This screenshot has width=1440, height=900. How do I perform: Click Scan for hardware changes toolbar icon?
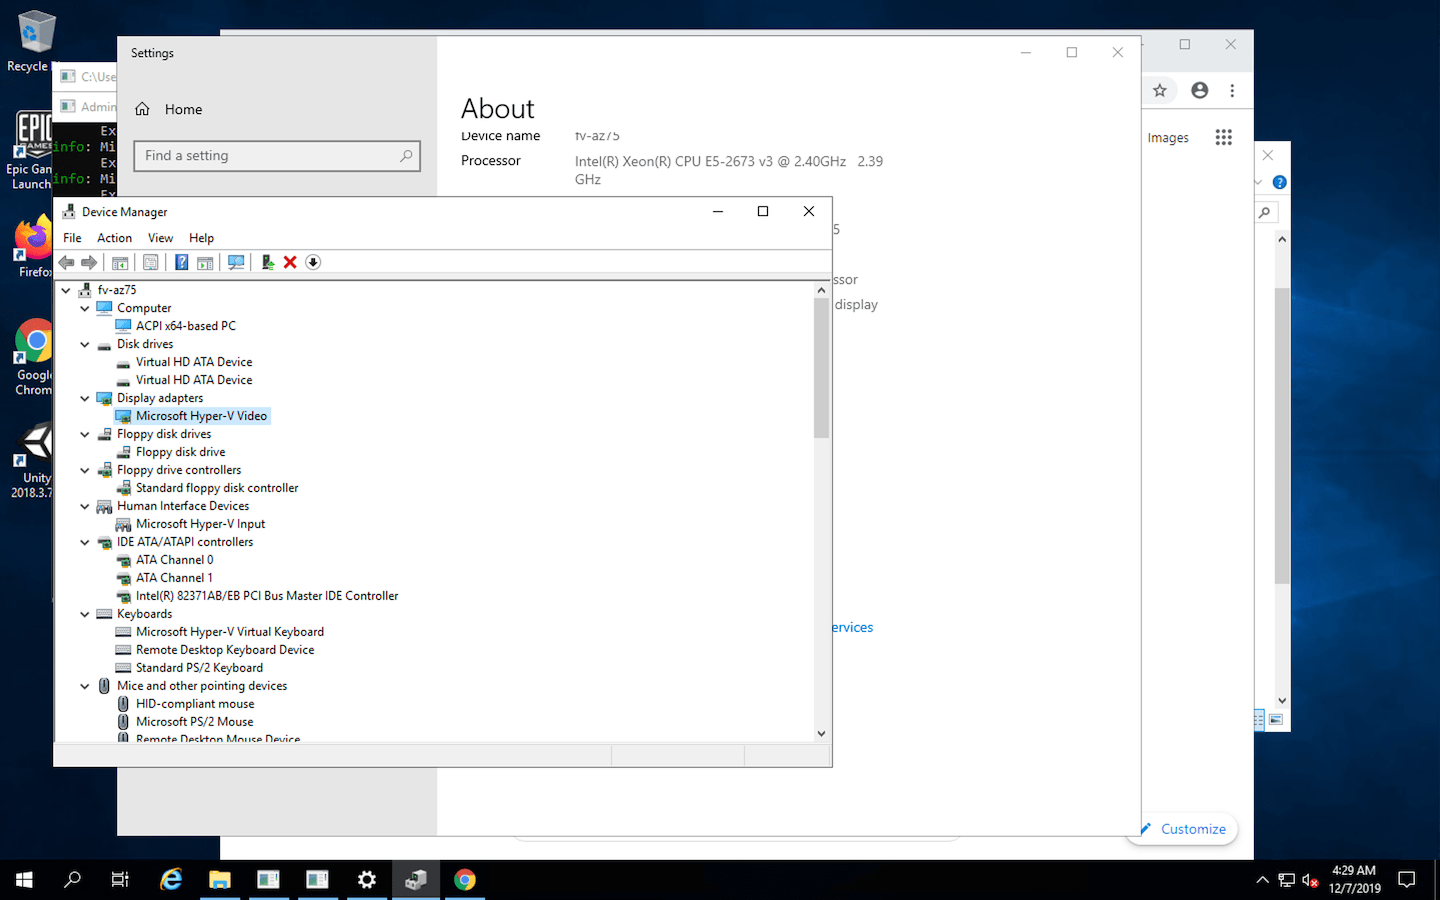[x=236, y=262]
